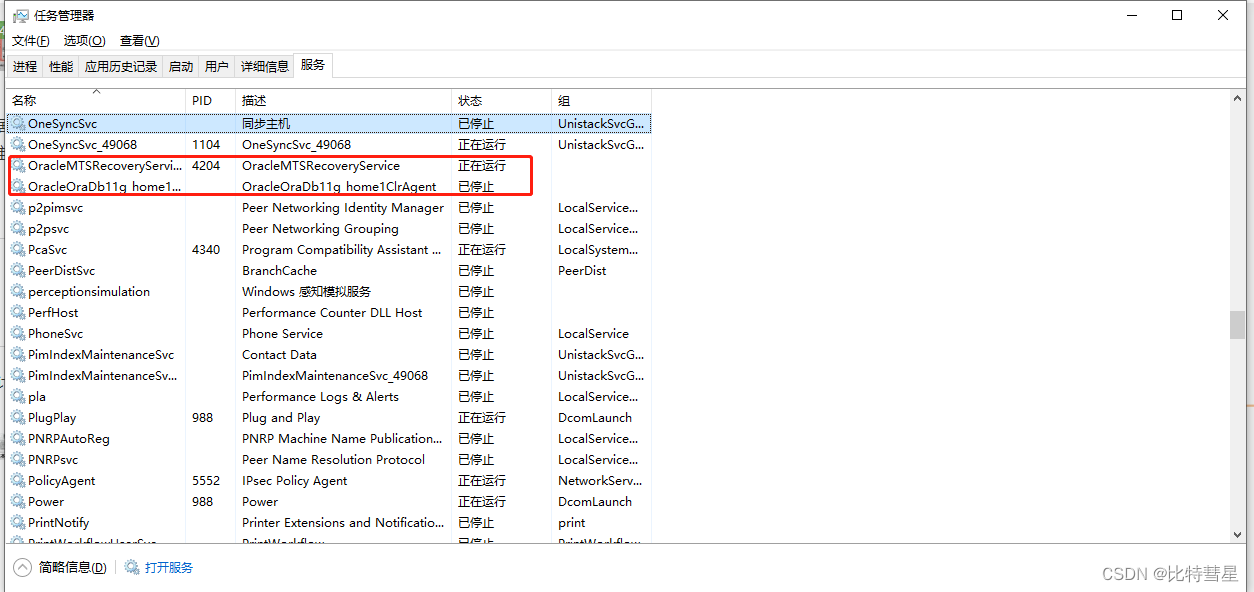Click Performance Counter DLL Host description

tap(332, 313)
